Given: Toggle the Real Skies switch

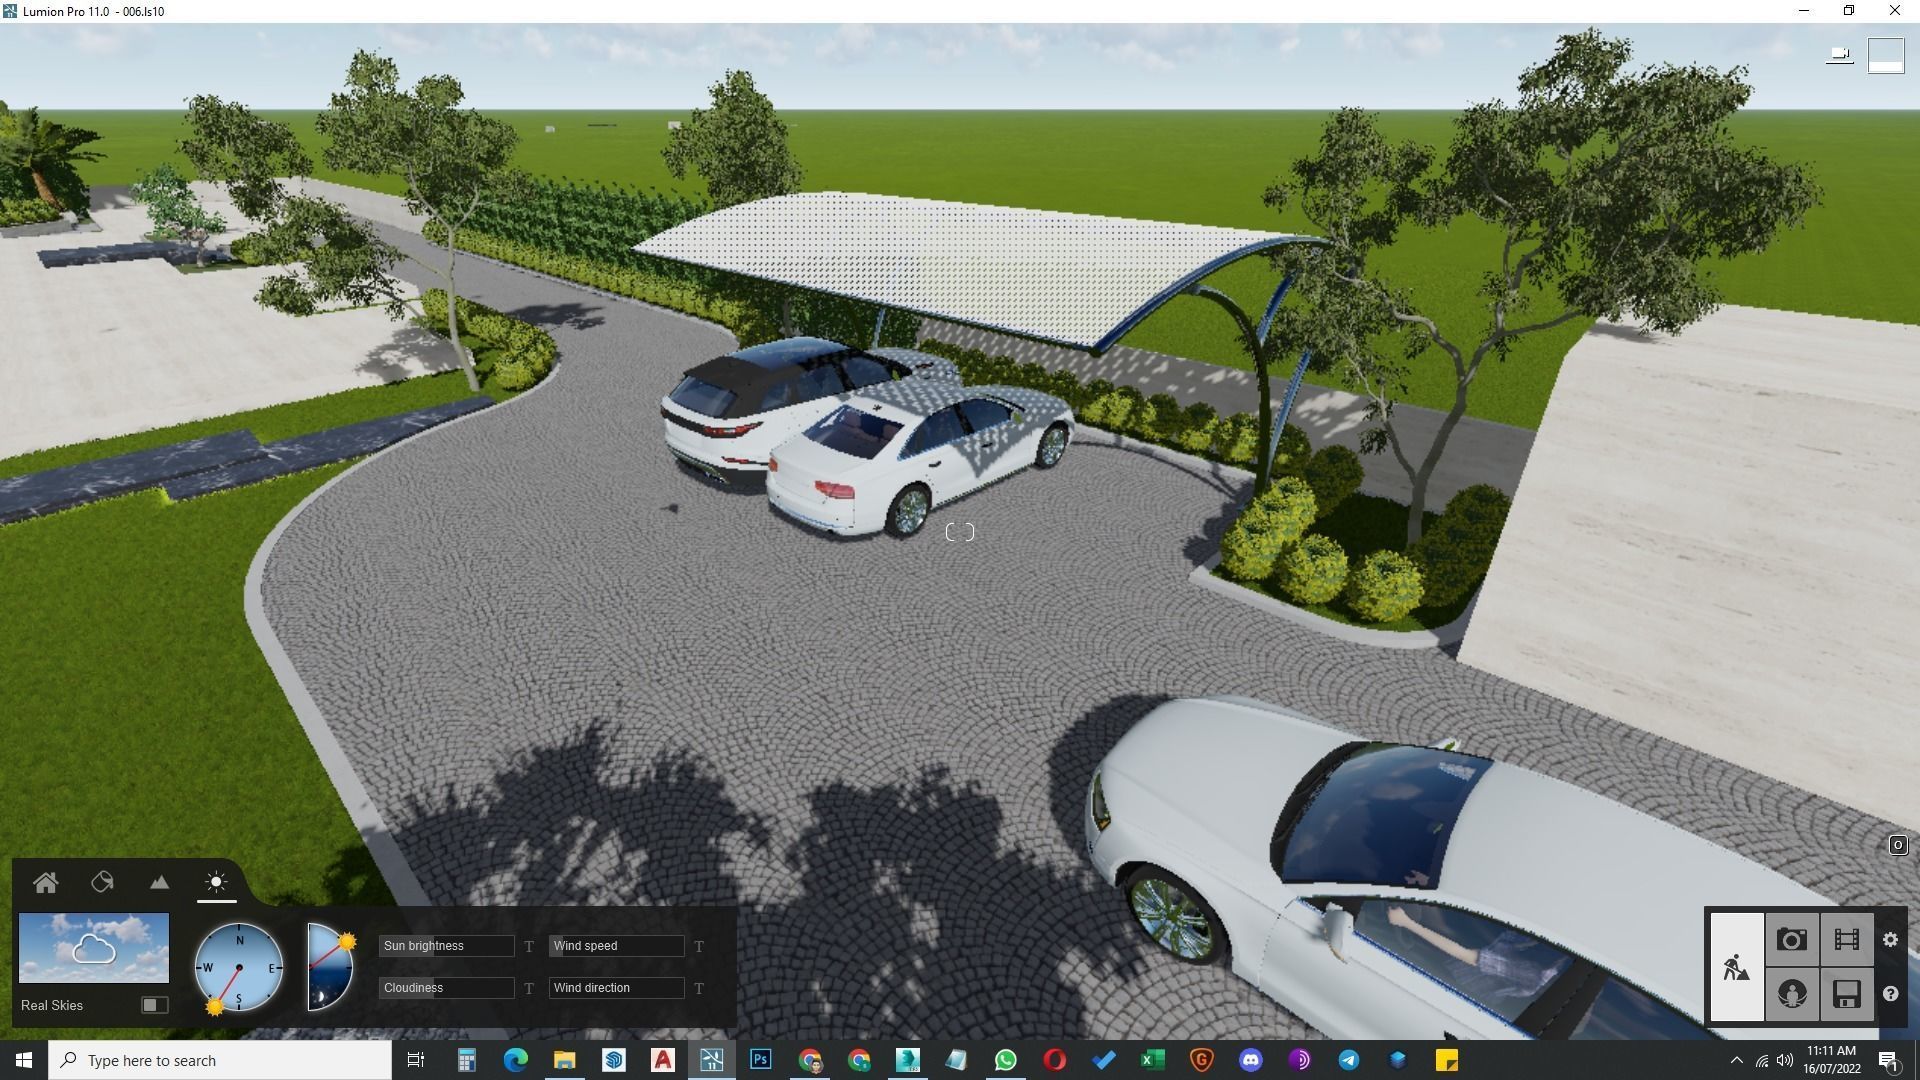Looking at the screenshot, I should click(x=154, y=1005).
